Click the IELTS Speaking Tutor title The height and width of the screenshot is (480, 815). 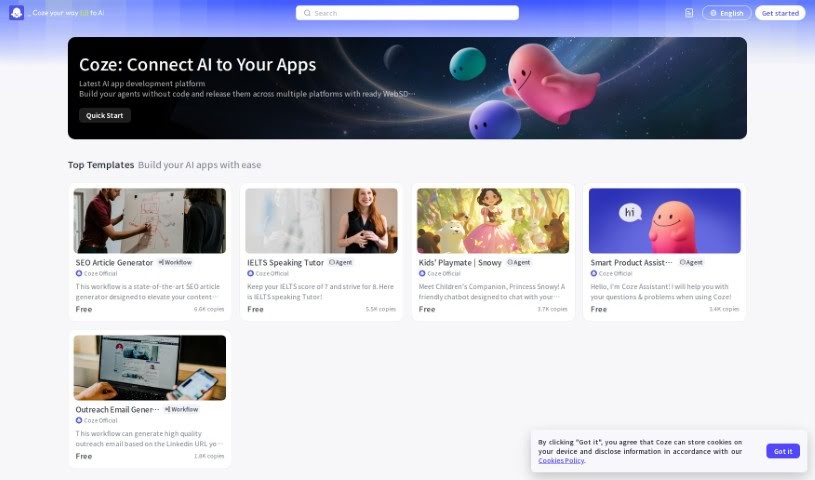click(285, 263)
